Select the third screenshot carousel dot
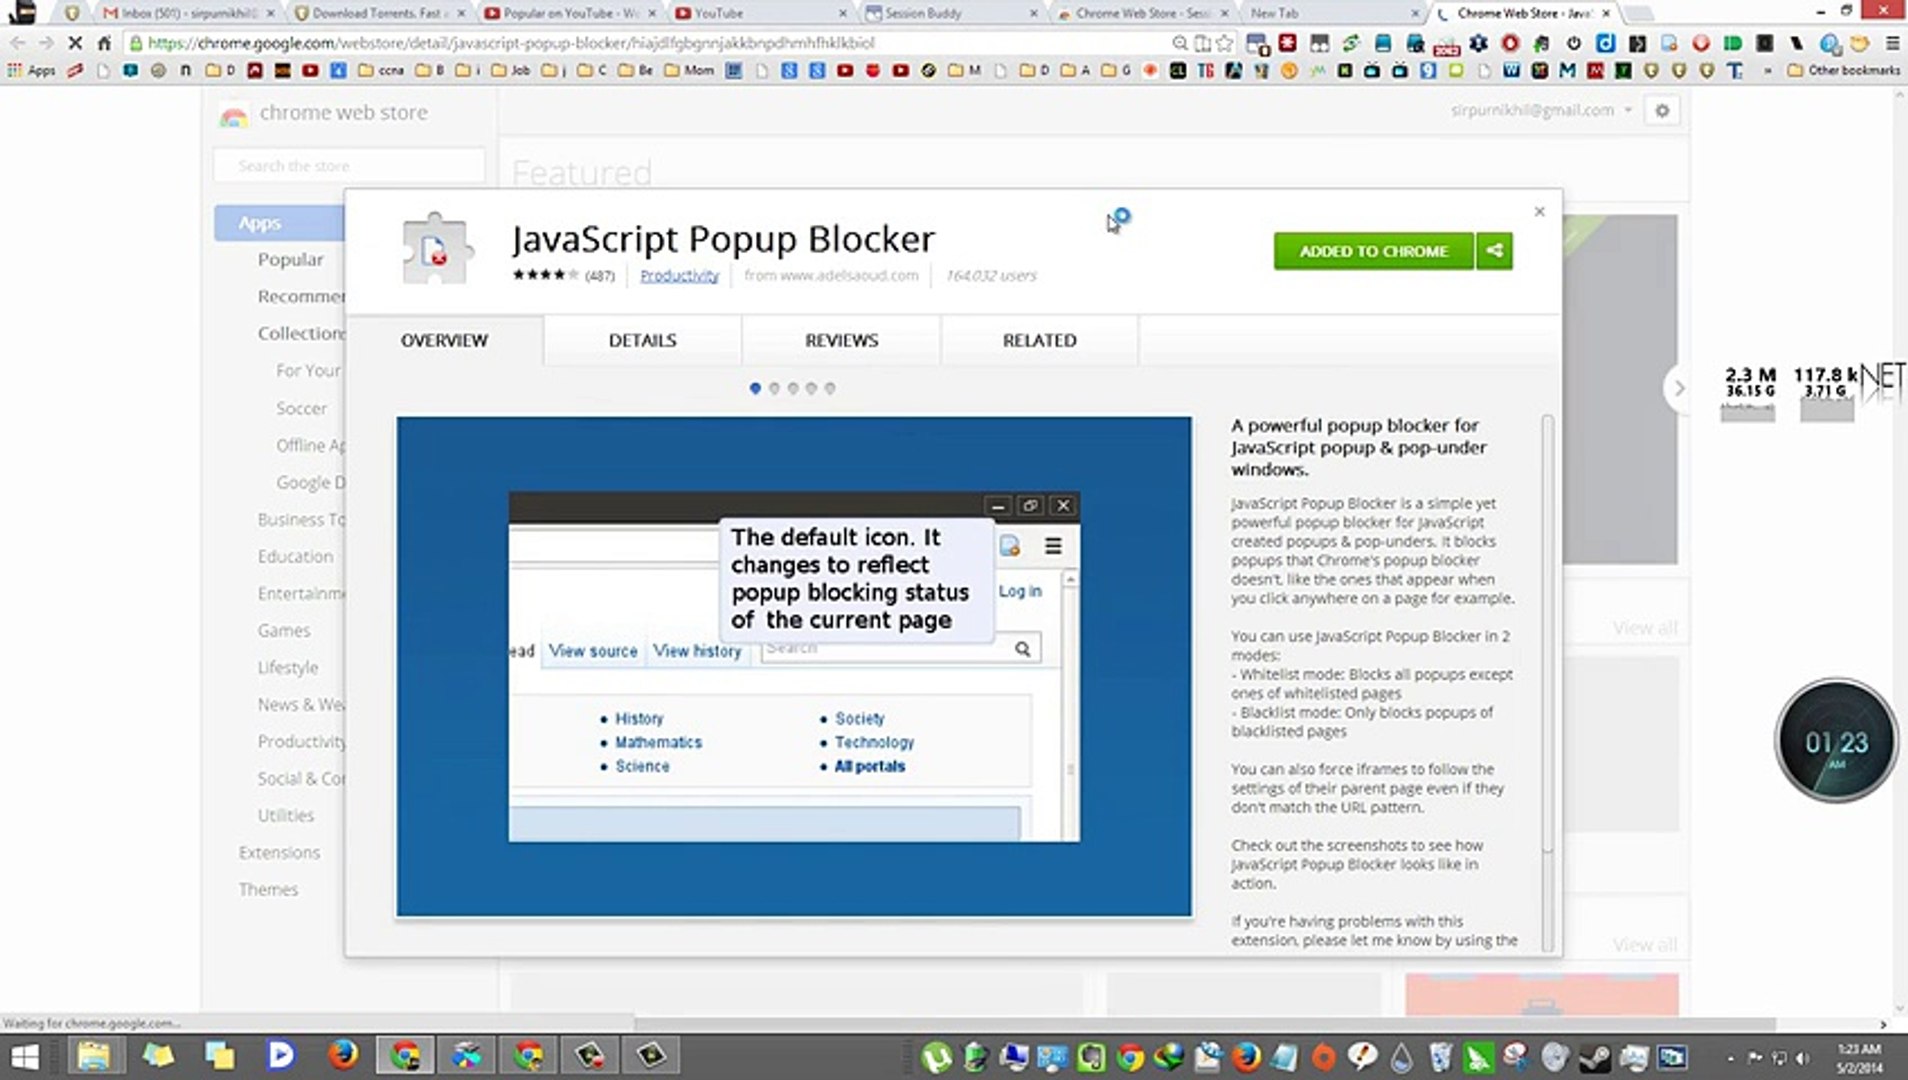The image size is (1908, 1080). pos(793,388)
